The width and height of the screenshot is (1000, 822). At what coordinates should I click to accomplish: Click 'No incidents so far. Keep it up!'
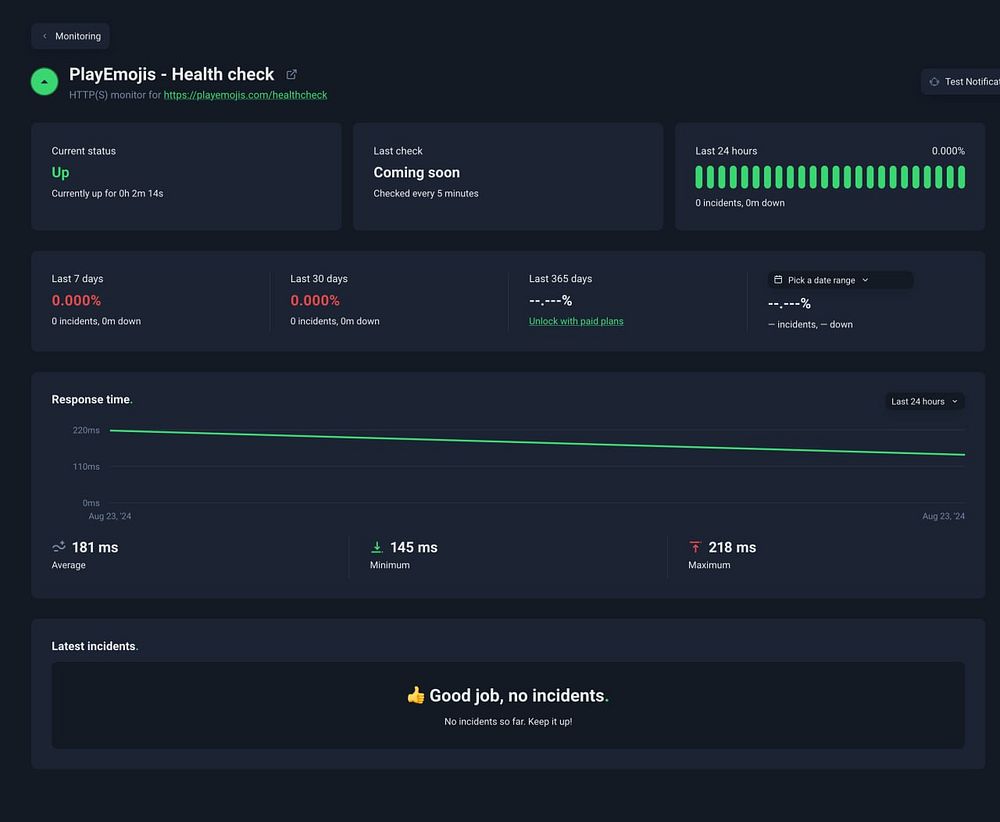pos(508,721)
